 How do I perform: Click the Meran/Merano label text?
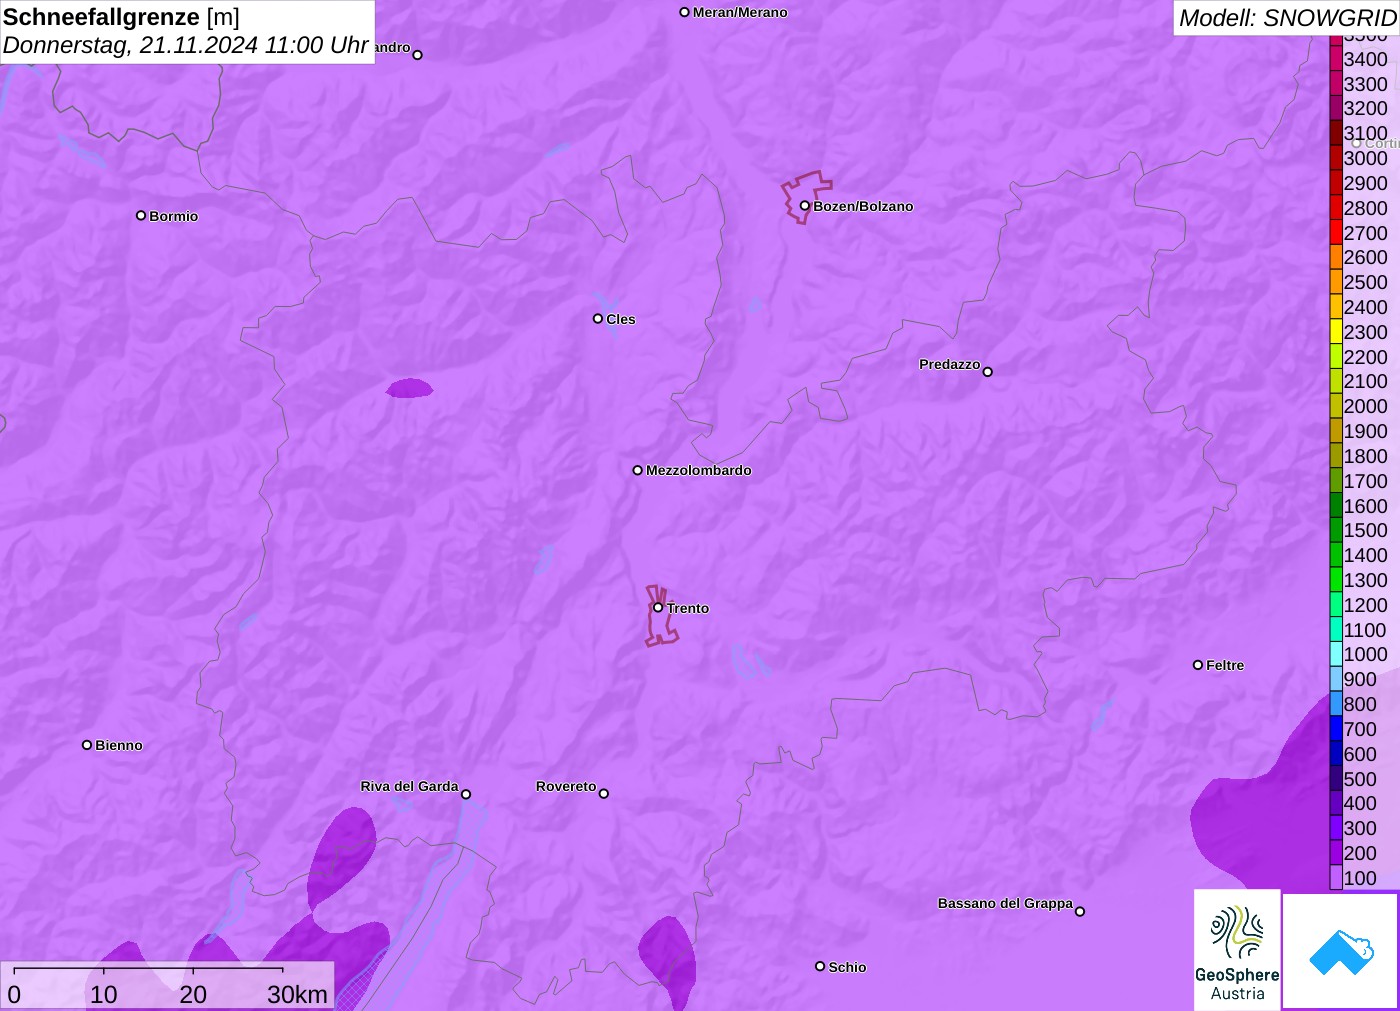pos(740,12)
